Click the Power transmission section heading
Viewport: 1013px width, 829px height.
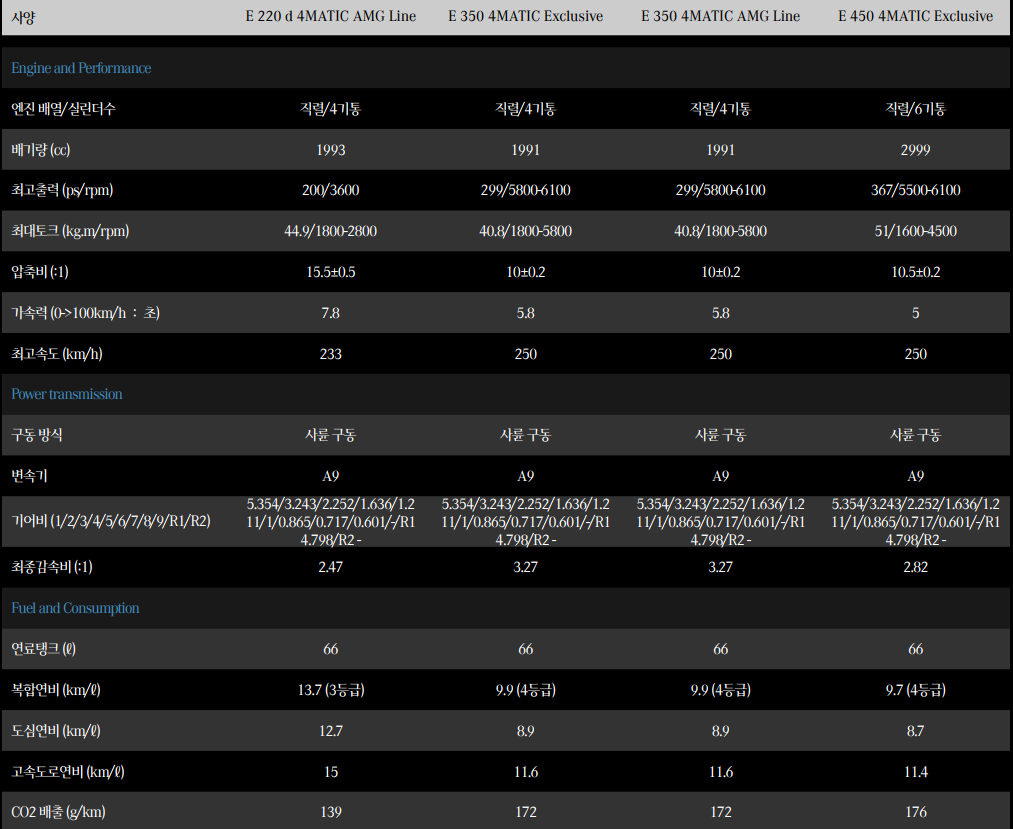click(x=67, y=394)
